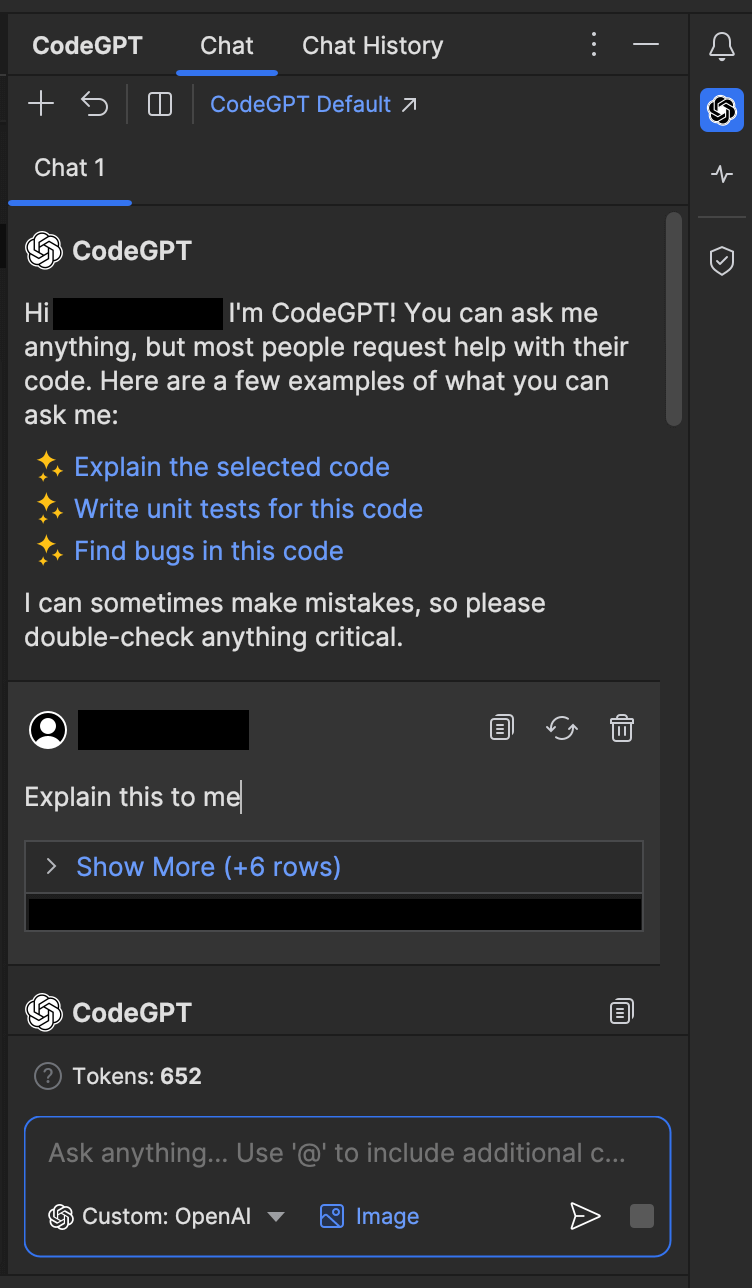Open the notifications bell in sidebar

click(721, 46)
